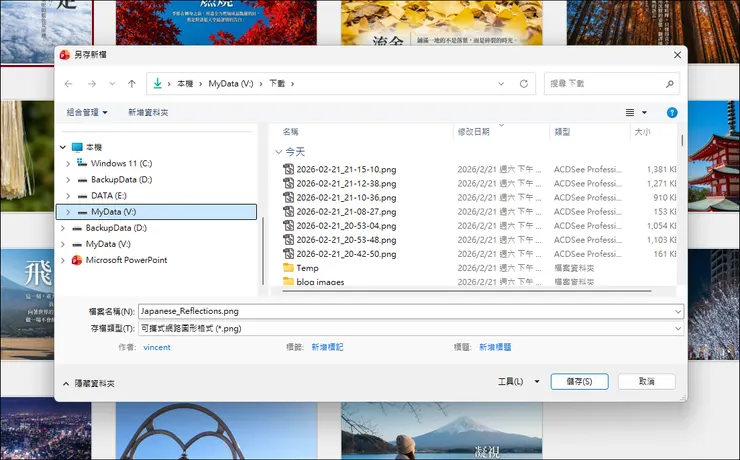Select the yellow ginkgo leaves slide thumbnail

tap(441, 23)
